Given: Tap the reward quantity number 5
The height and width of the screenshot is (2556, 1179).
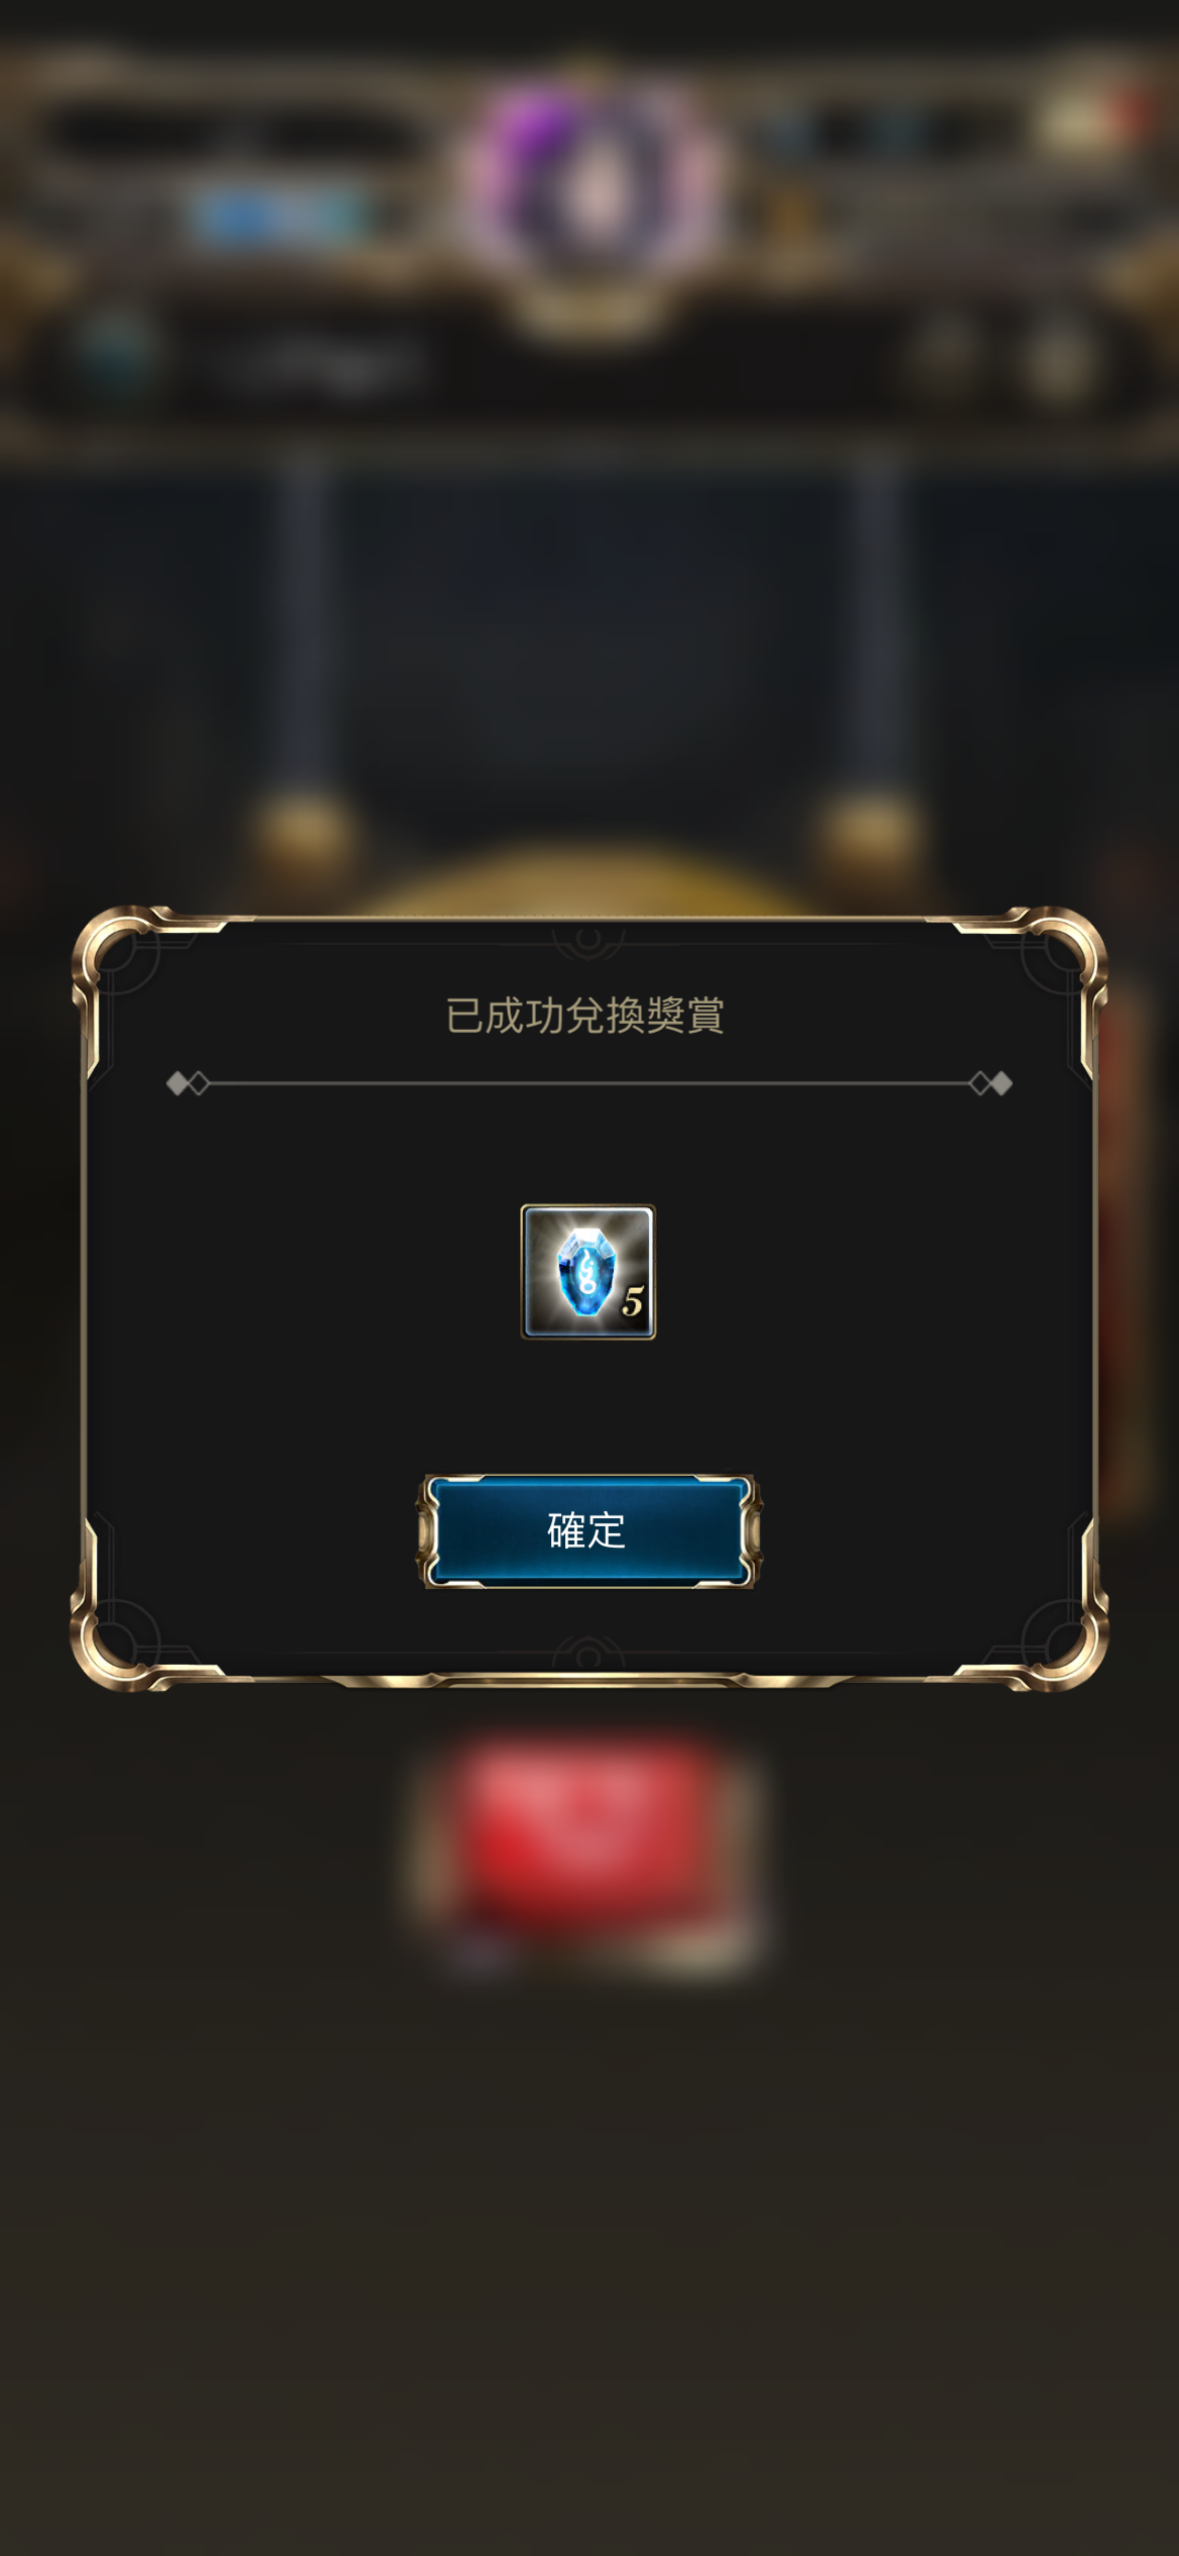Looking at the screenshot, I should click(632, 1301).
